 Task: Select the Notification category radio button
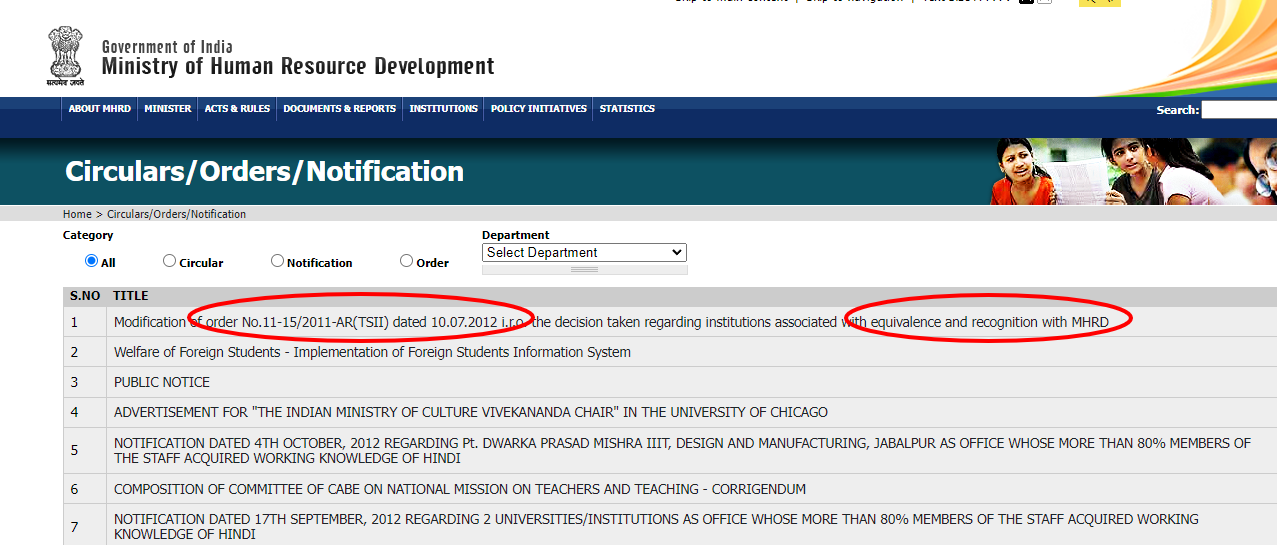coord(277,261)
